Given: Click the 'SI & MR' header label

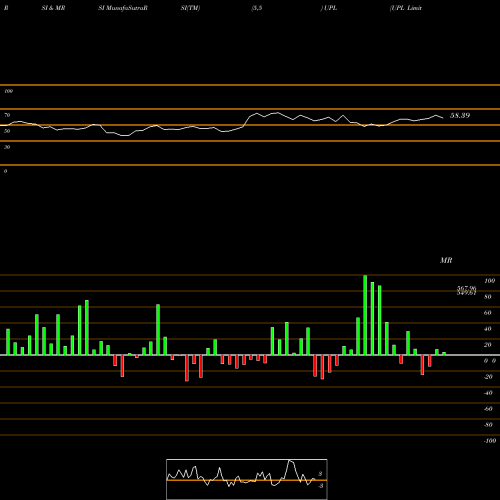Looking at the screenshot, I should pyautogui.click(x=53, y=8).
